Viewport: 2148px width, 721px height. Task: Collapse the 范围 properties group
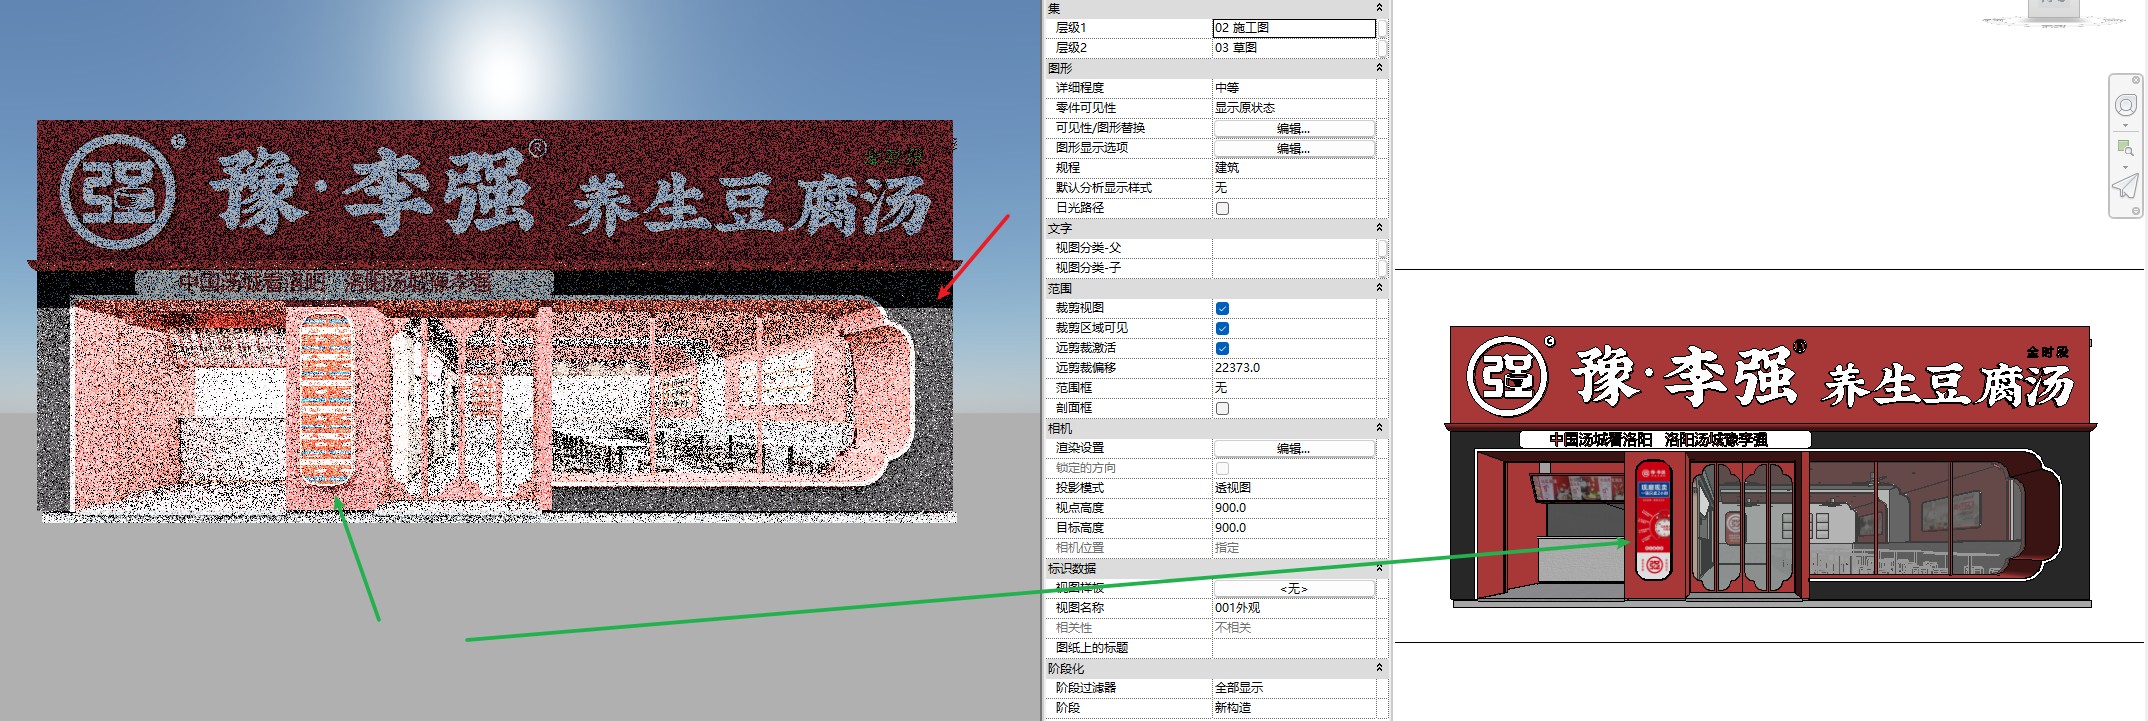tap(1379, 288)
